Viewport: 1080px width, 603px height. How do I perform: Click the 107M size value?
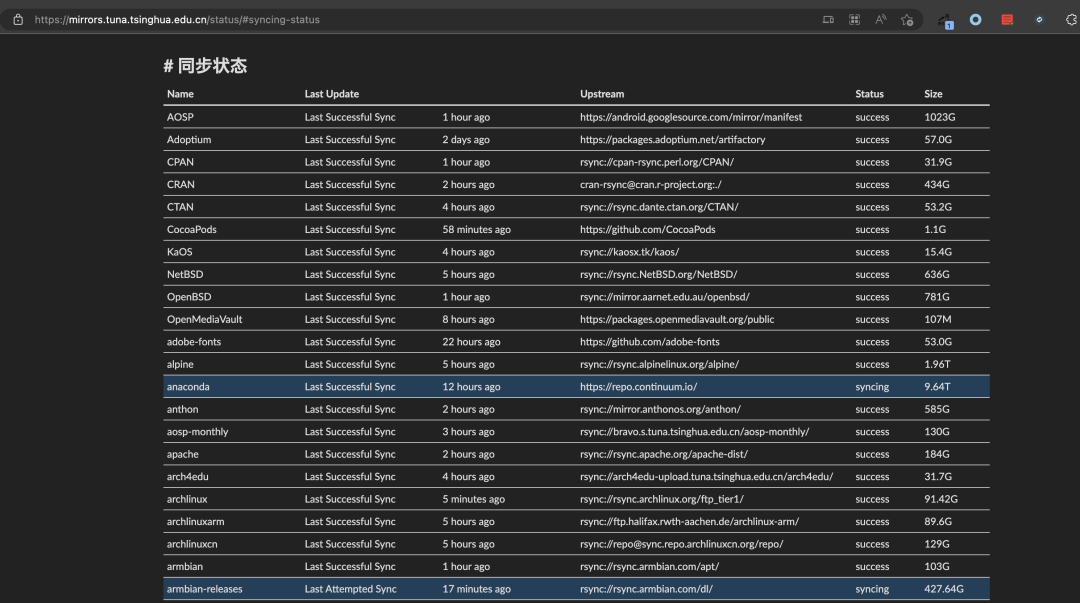tap(937, 319)
